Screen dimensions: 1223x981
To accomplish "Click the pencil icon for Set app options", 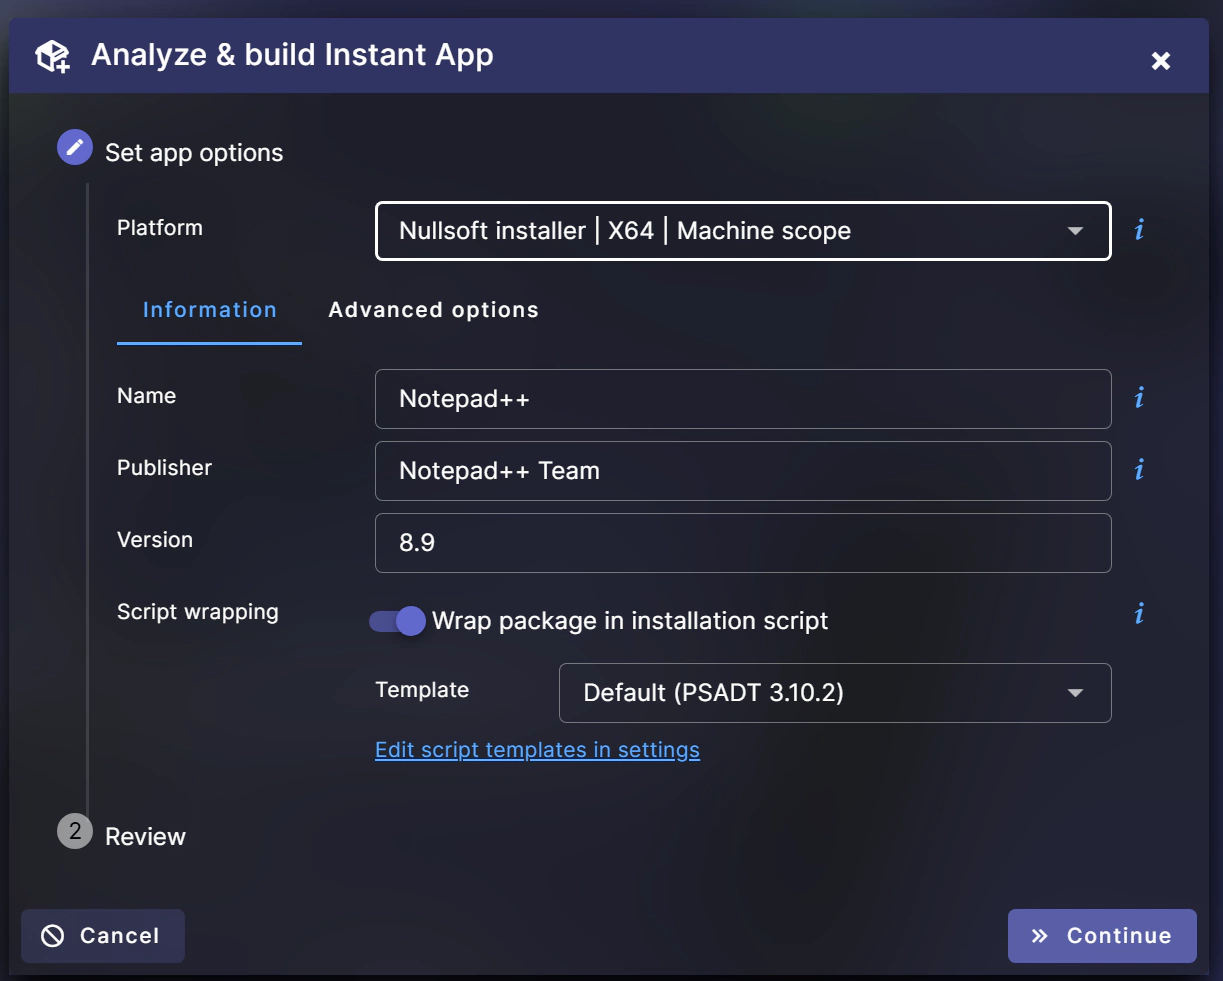I will coord(75,147).
